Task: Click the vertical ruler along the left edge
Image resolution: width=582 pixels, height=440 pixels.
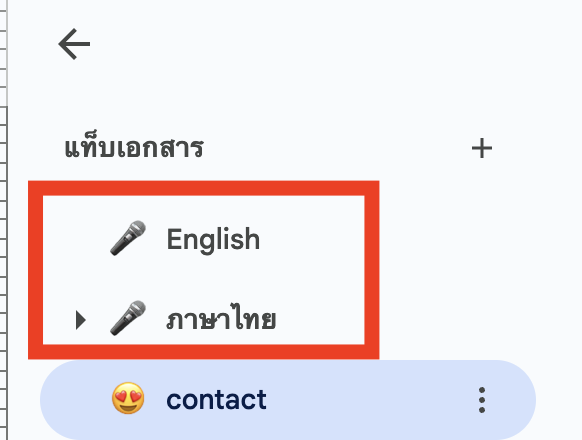Action: click(4, 220)
